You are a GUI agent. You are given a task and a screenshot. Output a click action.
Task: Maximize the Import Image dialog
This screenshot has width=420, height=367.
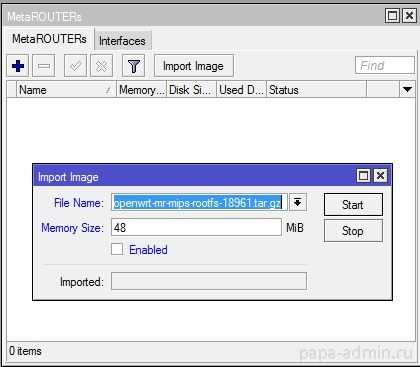[x=363, y=175]
